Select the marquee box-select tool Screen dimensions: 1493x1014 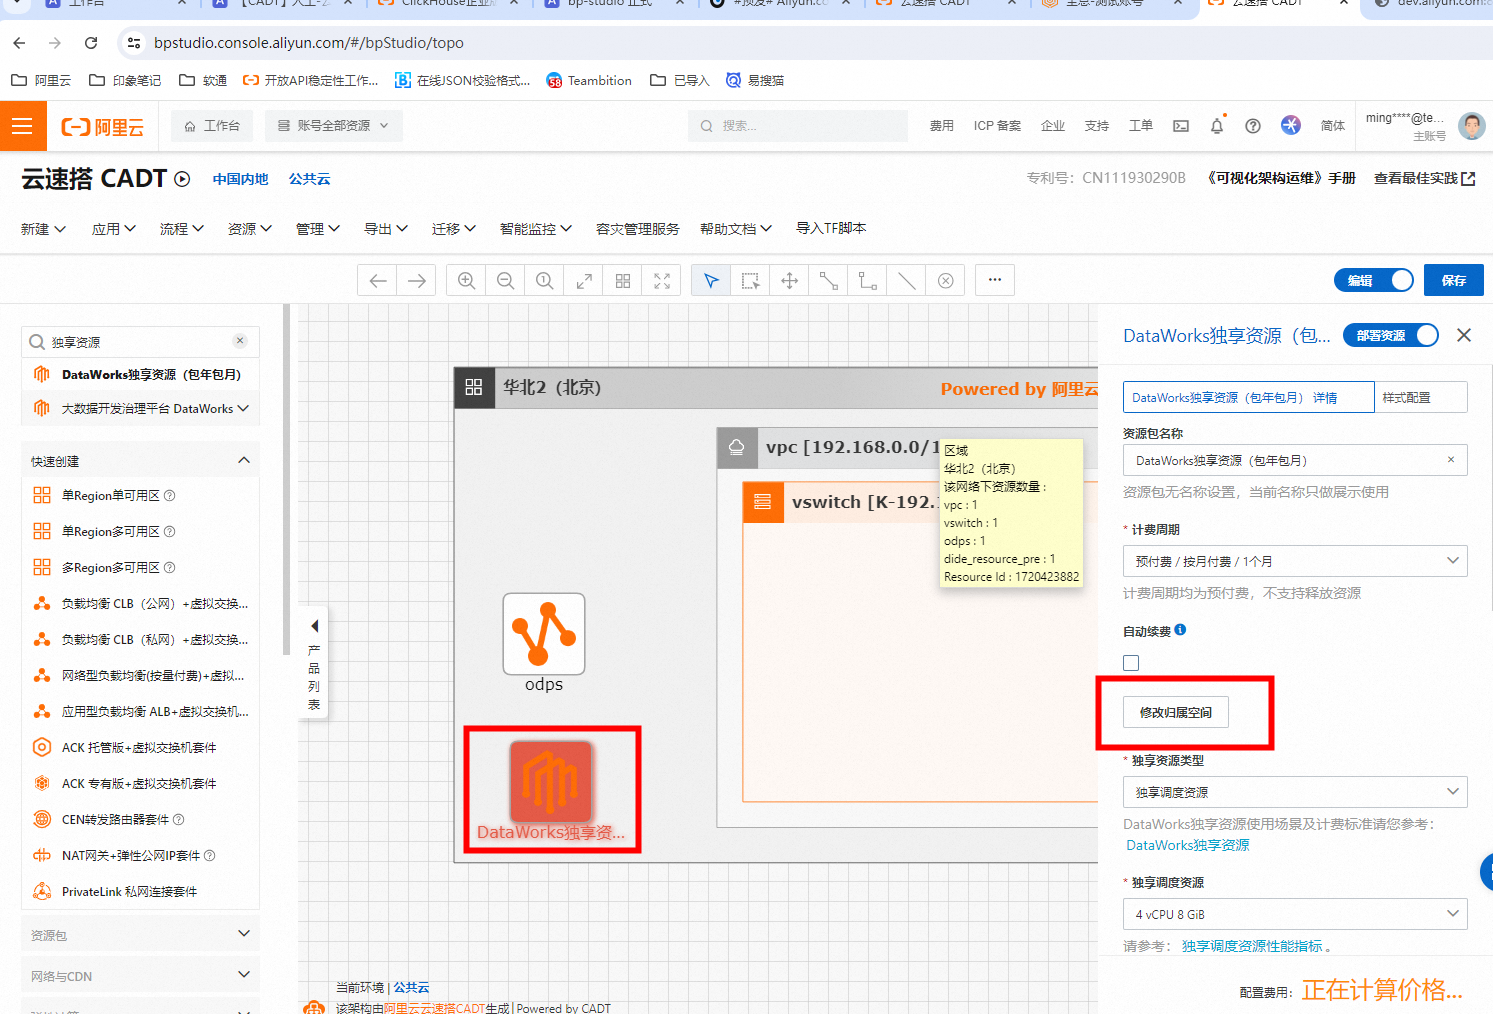750,281
